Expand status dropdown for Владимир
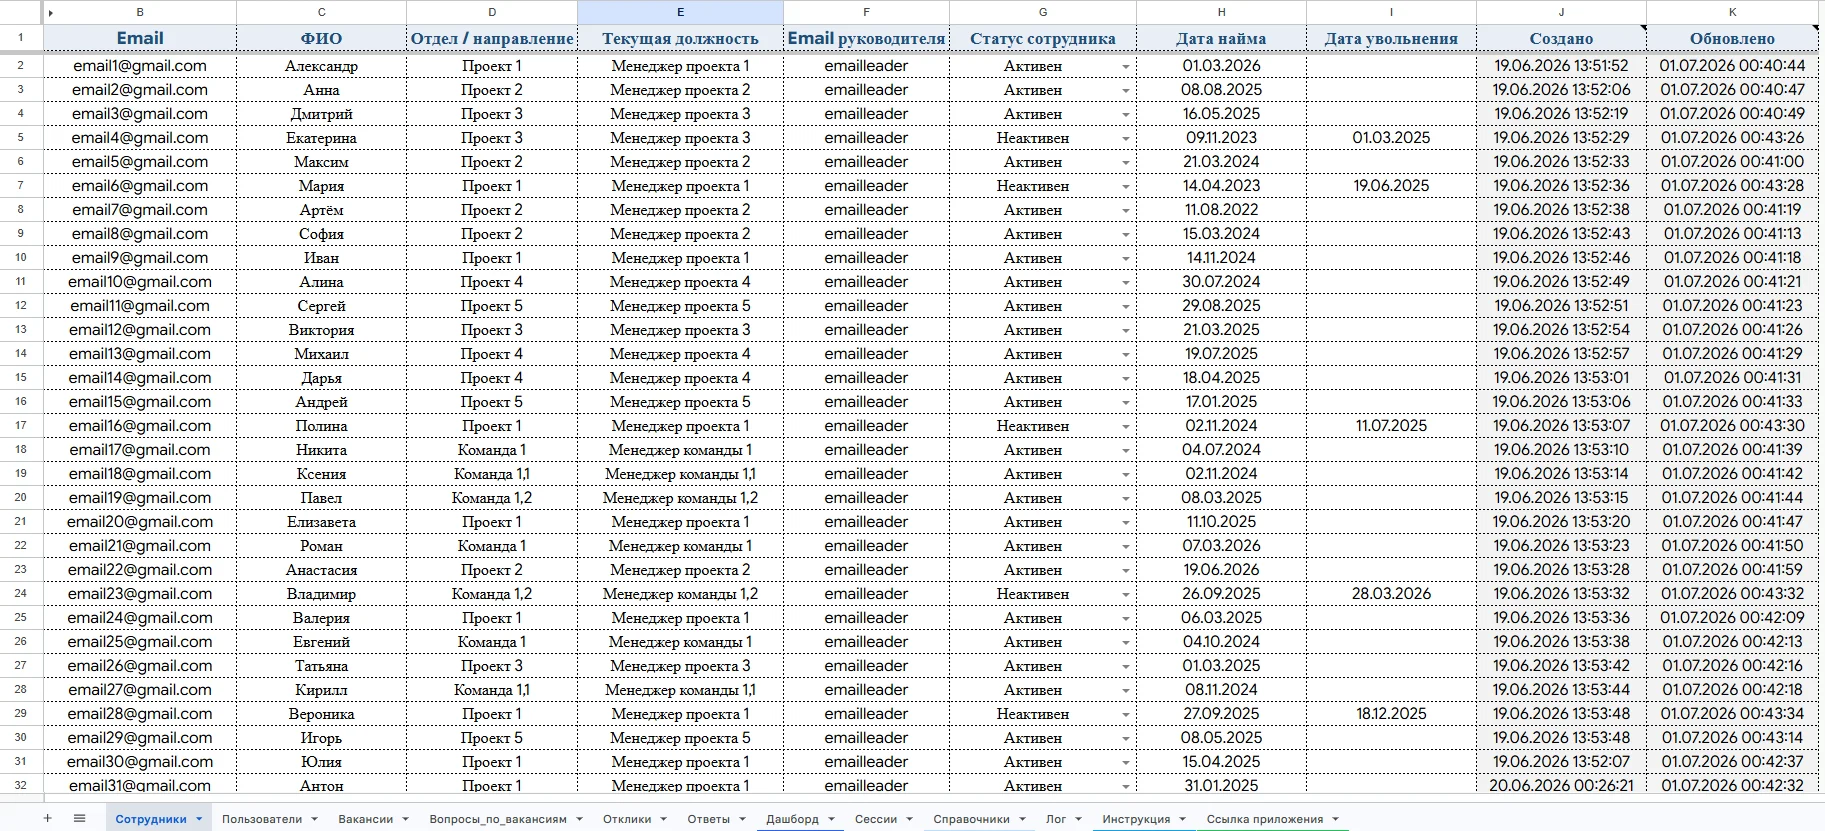 coord(1125,595)
